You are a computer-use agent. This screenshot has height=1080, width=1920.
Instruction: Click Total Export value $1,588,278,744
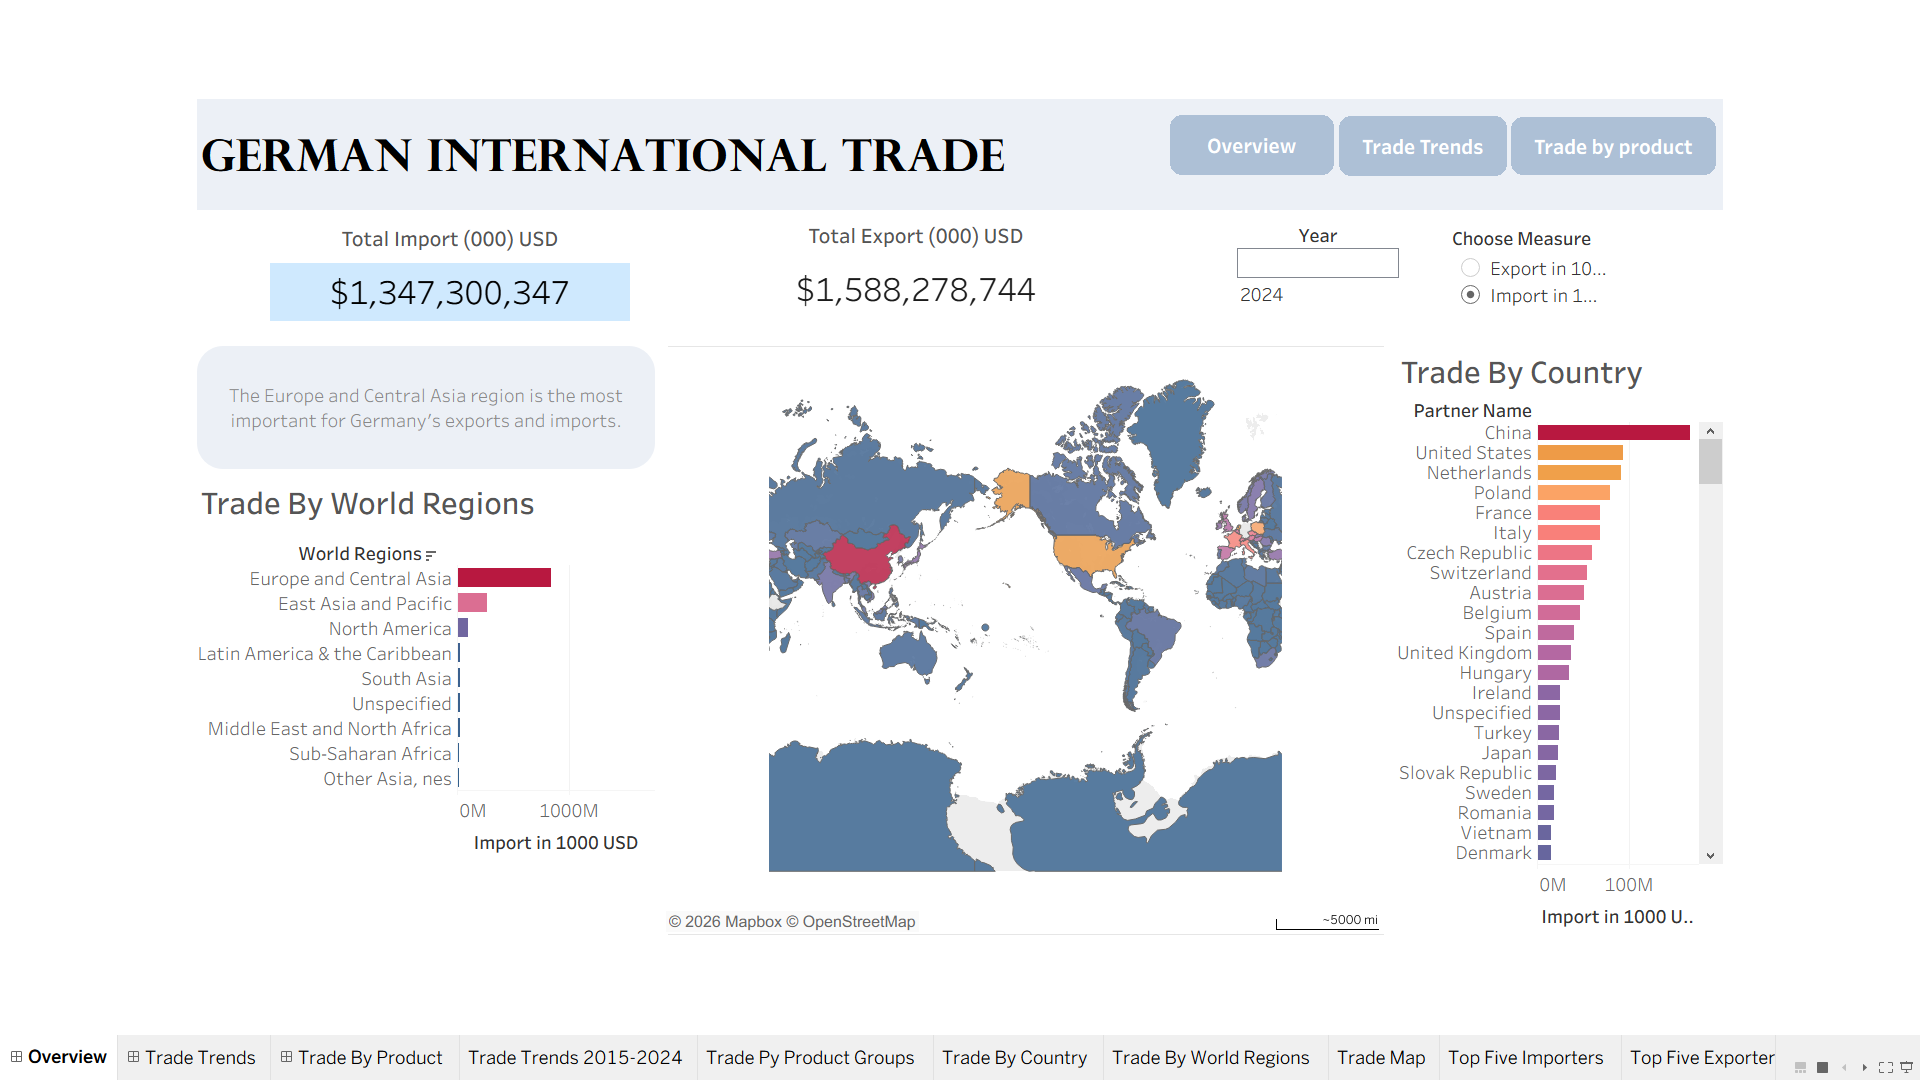tap(915, 290)
